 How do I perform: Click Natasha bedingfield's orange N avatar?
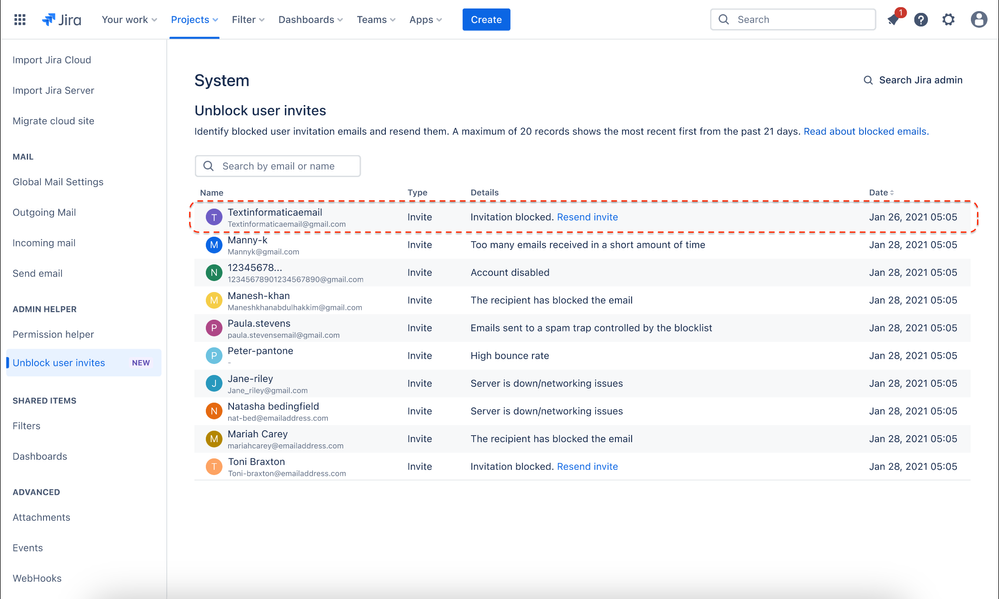click(x=213, y=411)
